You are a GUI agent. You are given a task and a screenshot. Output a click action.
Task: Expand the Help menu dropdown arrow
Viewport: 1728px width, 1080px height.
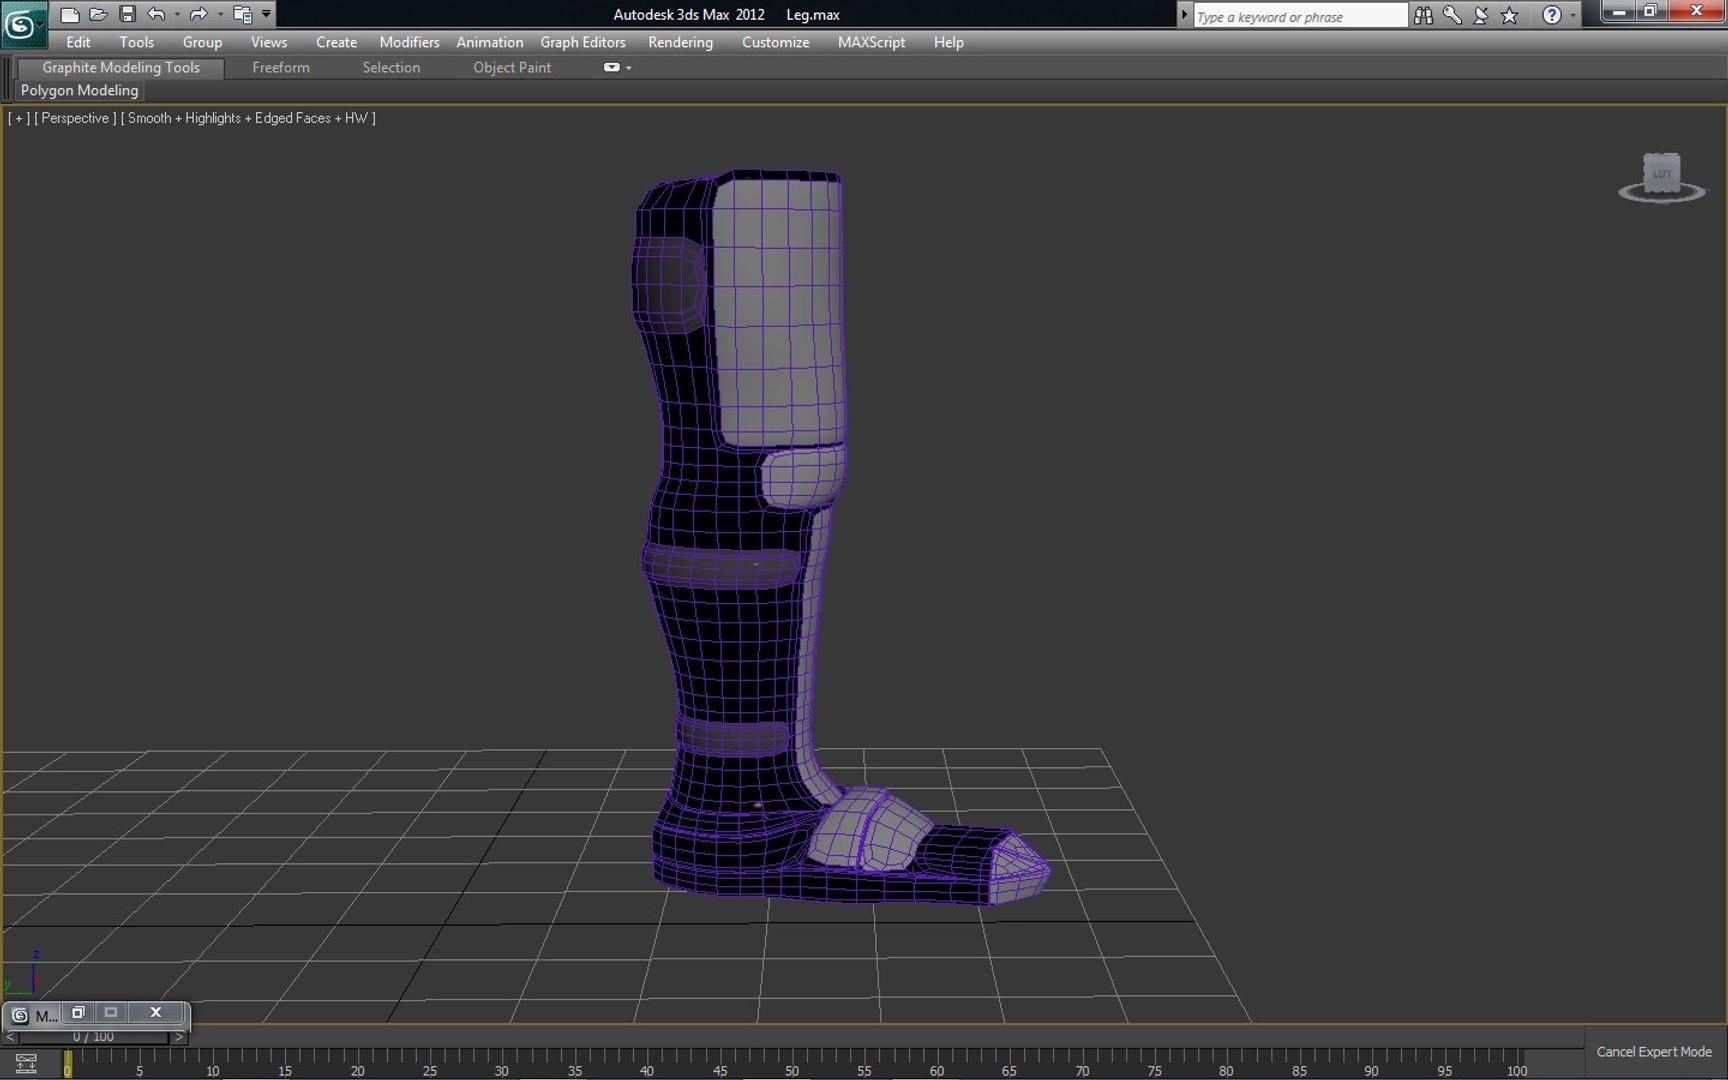[x=1572, y=15]
